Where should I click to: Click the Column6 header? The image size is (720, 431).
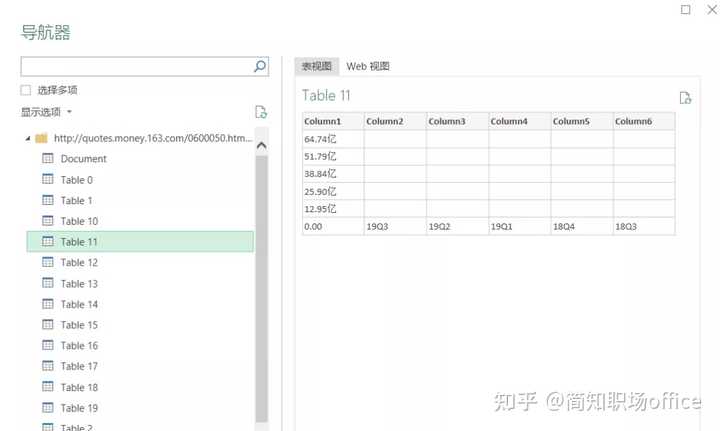[x=644, y=121]
